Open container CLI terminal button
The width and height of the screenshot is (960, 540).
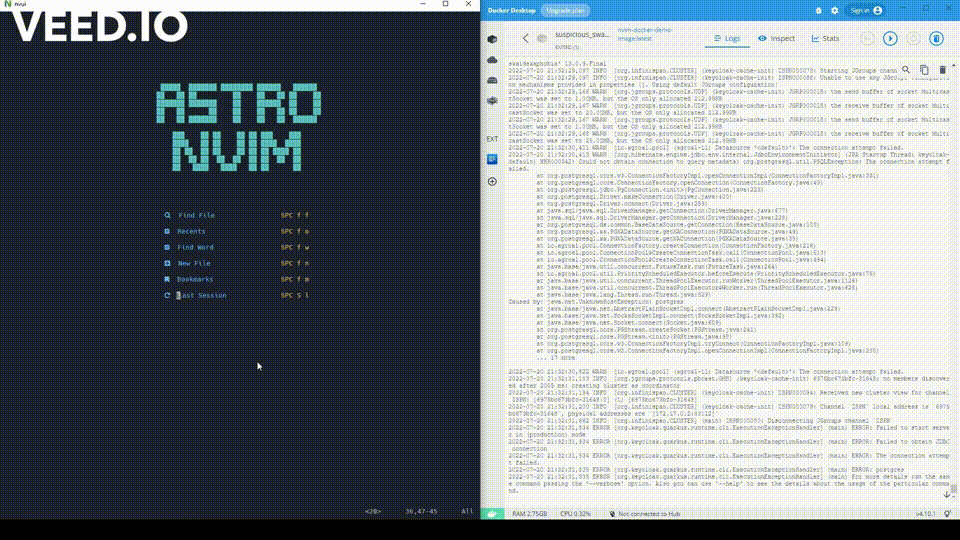[867, 39]
